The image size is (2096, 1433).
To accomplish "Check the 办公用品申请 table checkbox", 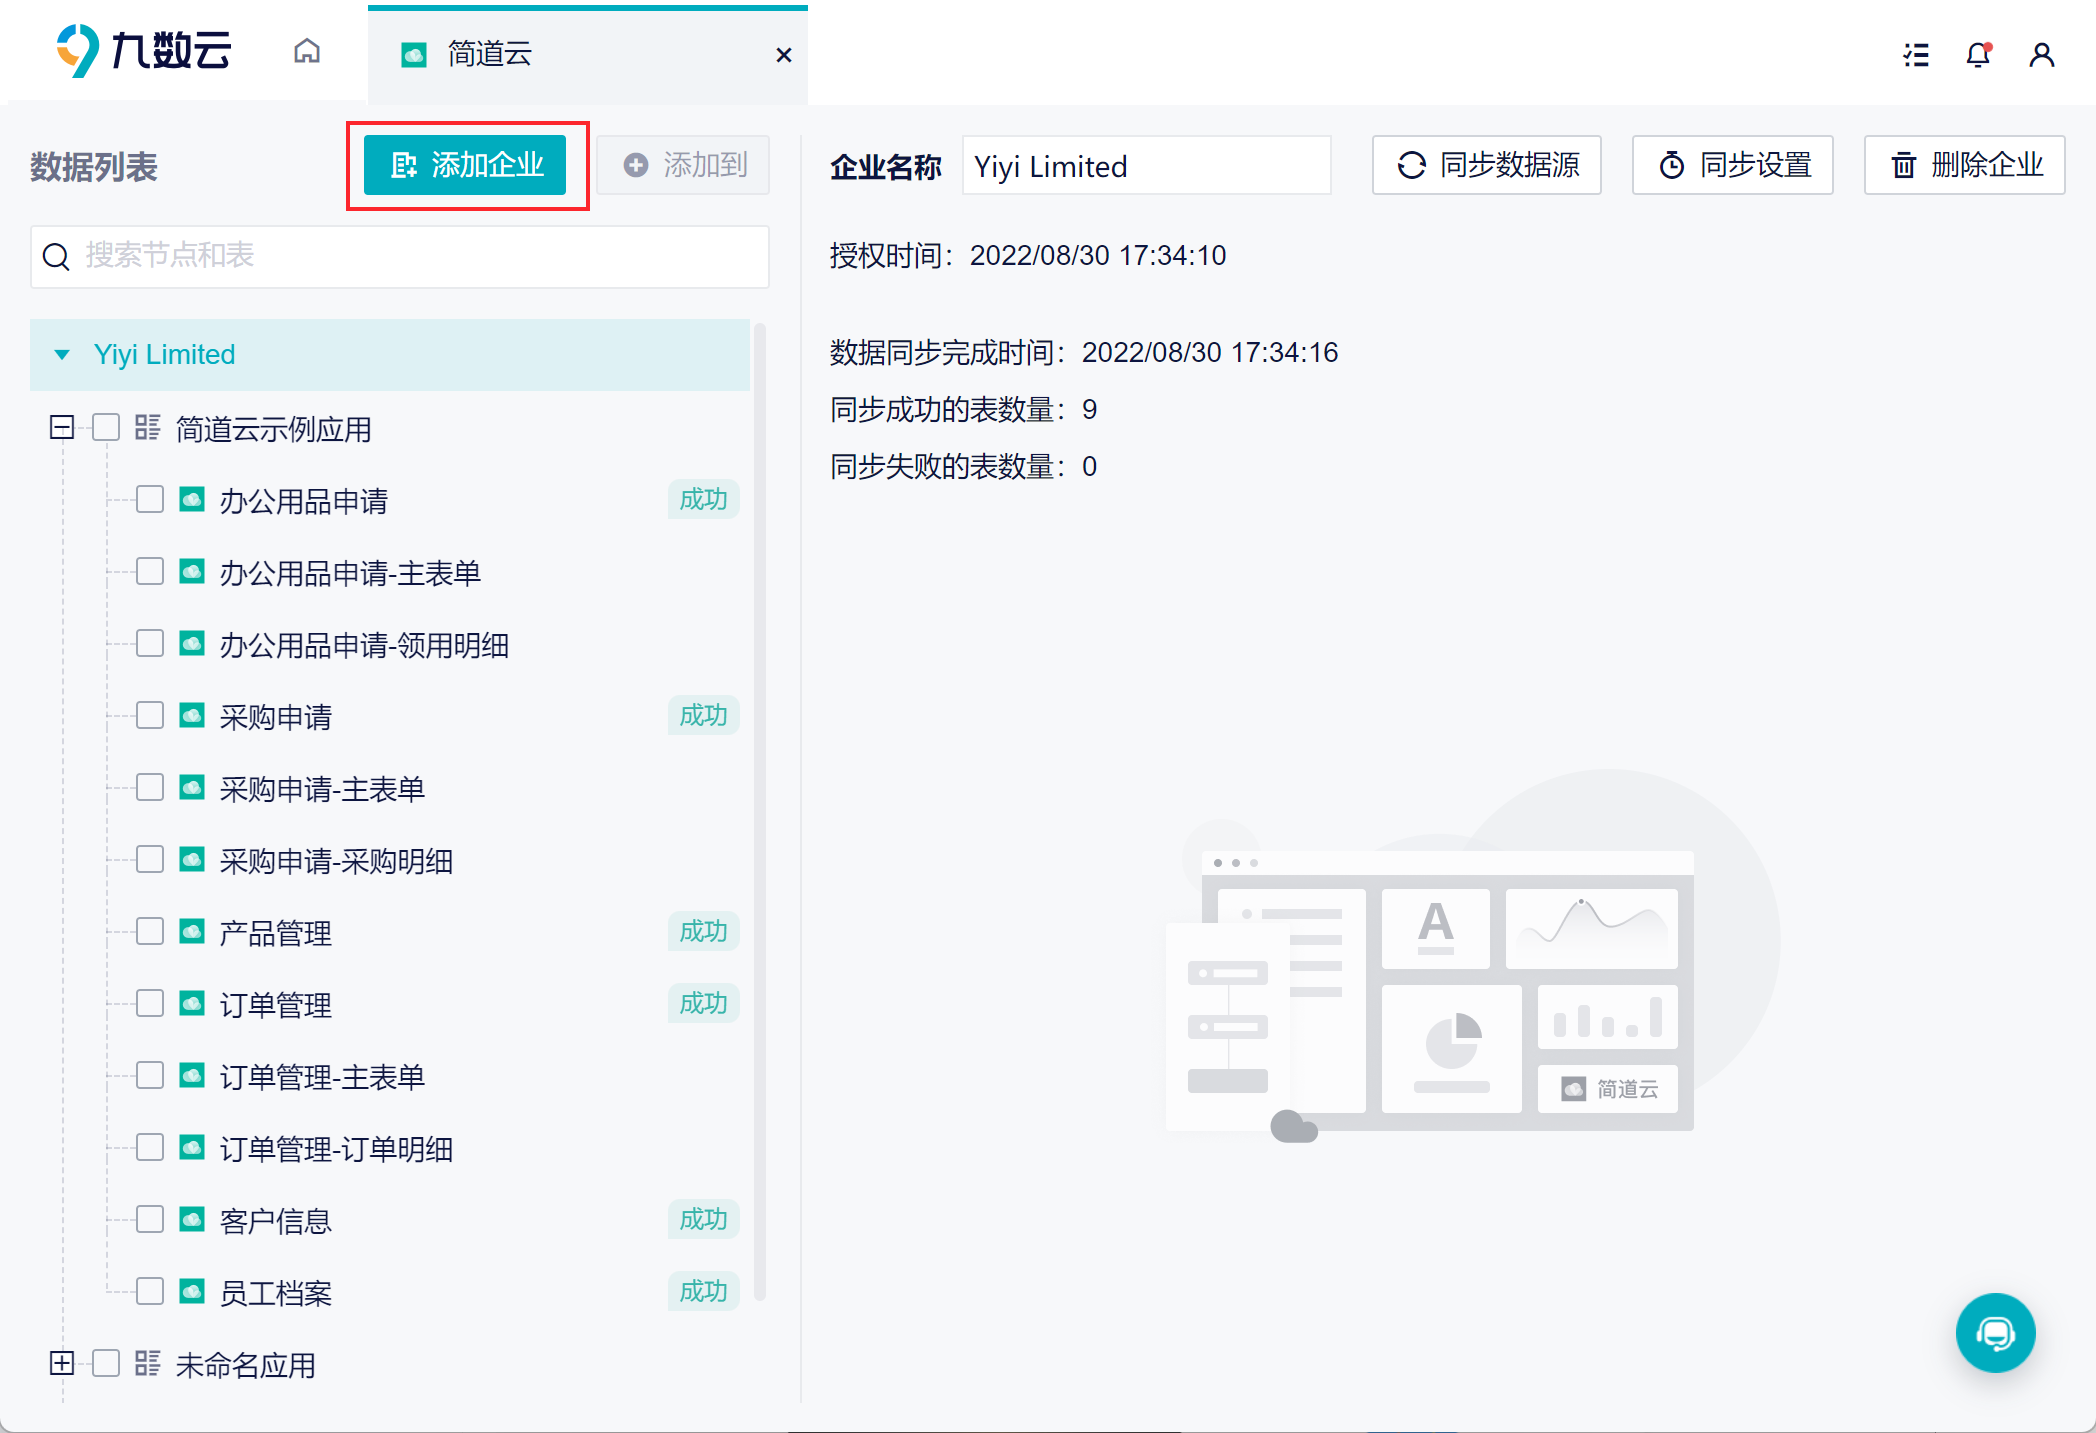I will tap(150, 499).
